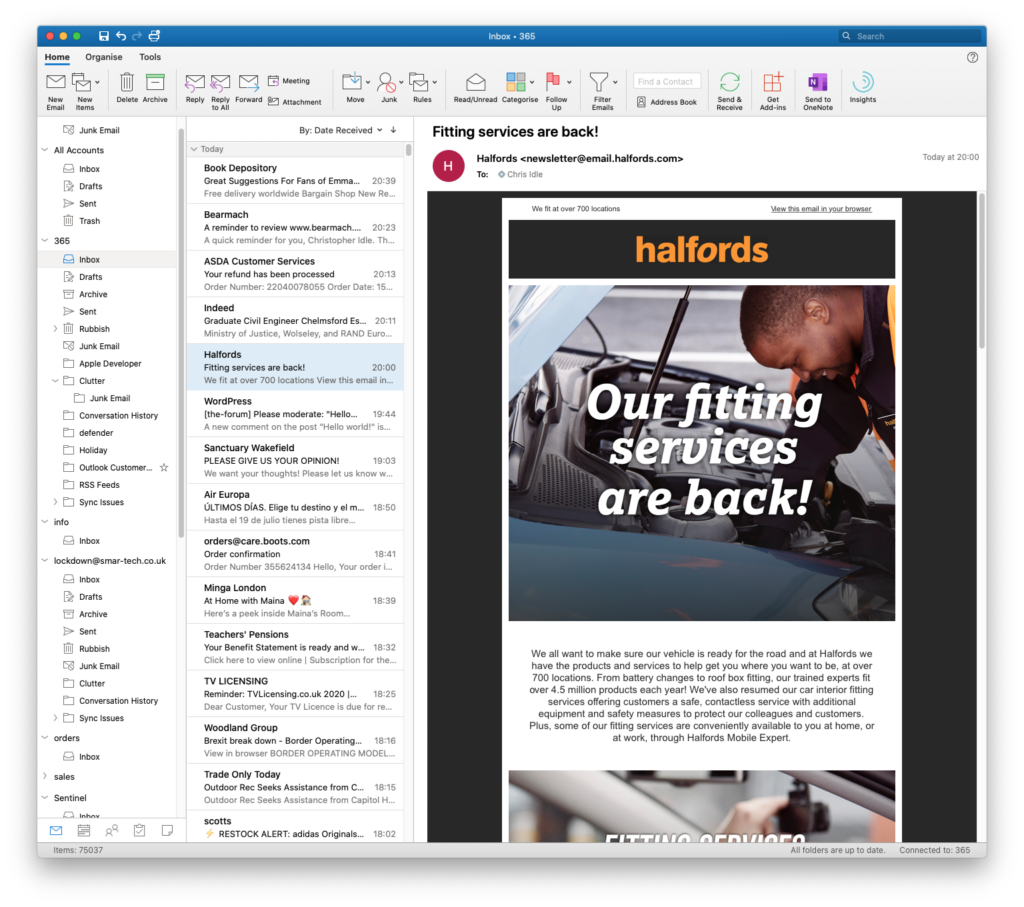
Task: Collapse the All Accounts section
Action: click(x=45, y=150)
